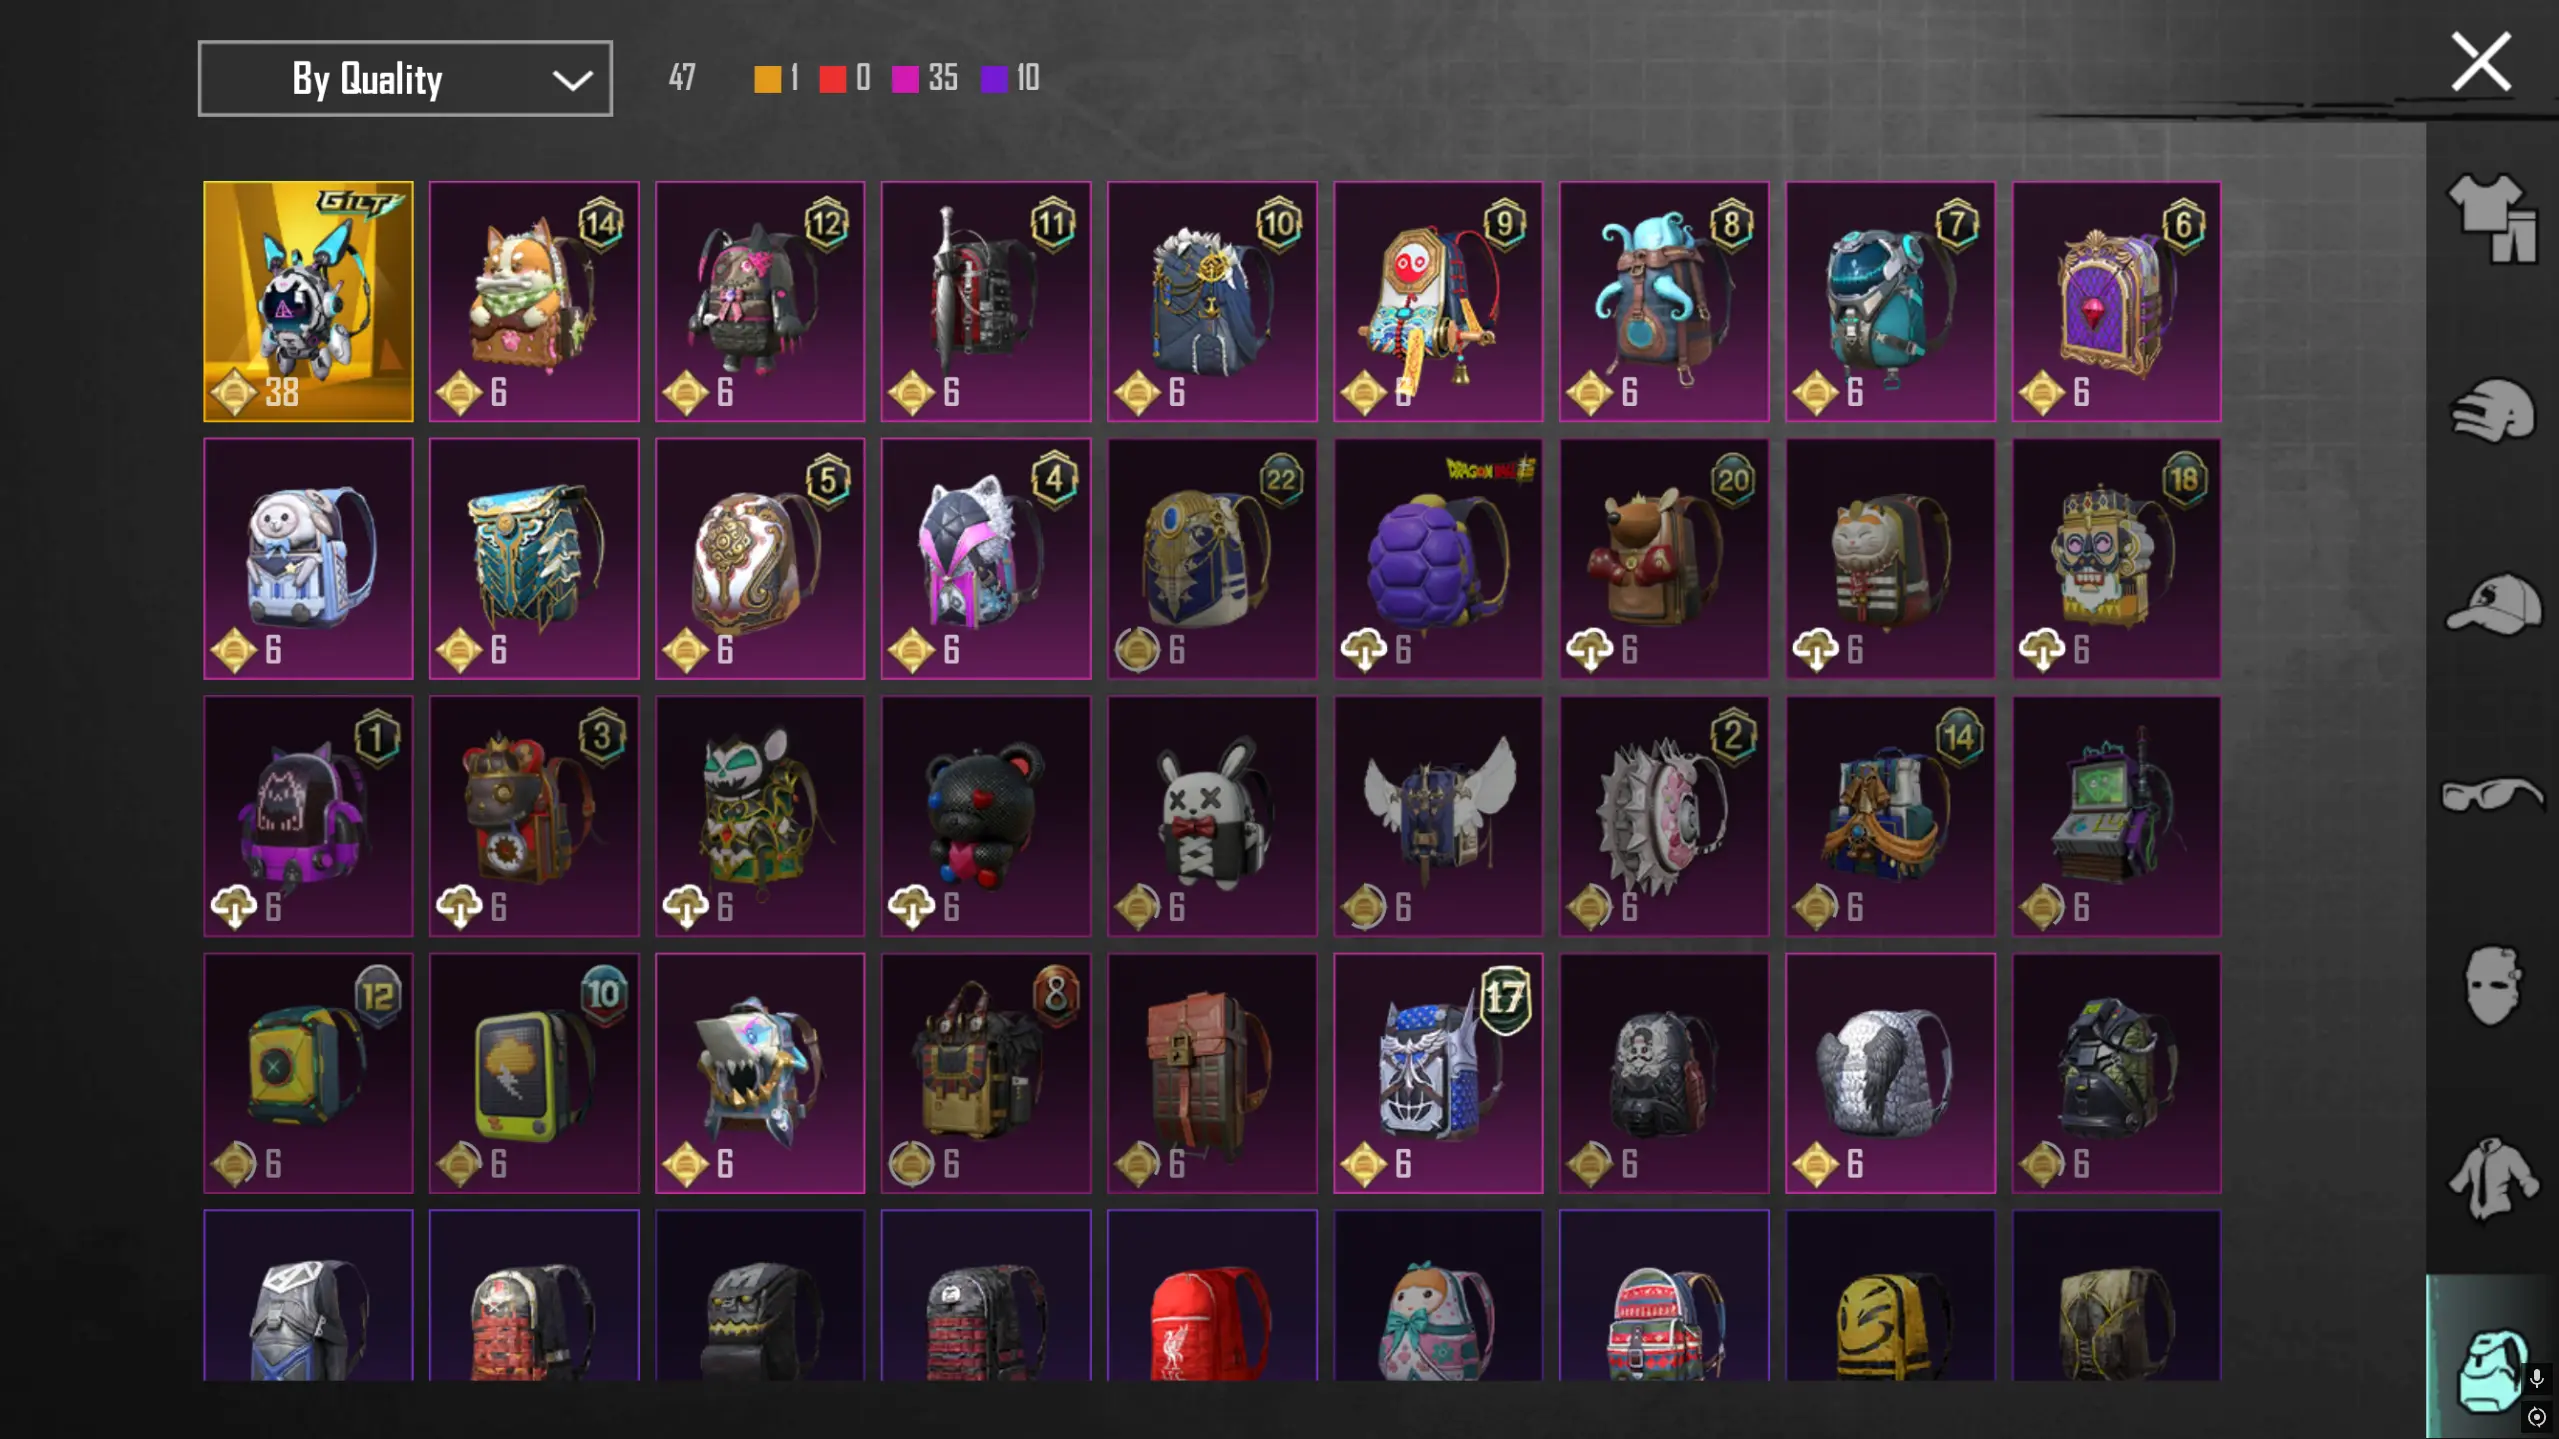Image resolution: width=2559 pixels, height=1439 pixels.
Task: Open the outfit category shirt icon
Action: tap(2492, 218)
